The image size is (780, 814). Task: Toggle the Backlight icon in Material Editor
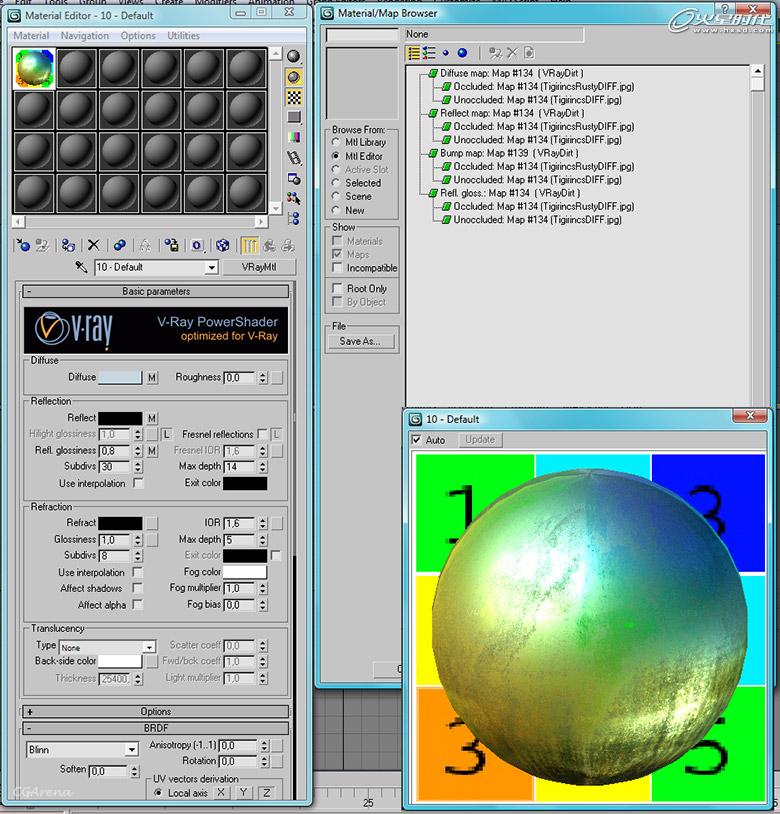(x=294, y=77)
